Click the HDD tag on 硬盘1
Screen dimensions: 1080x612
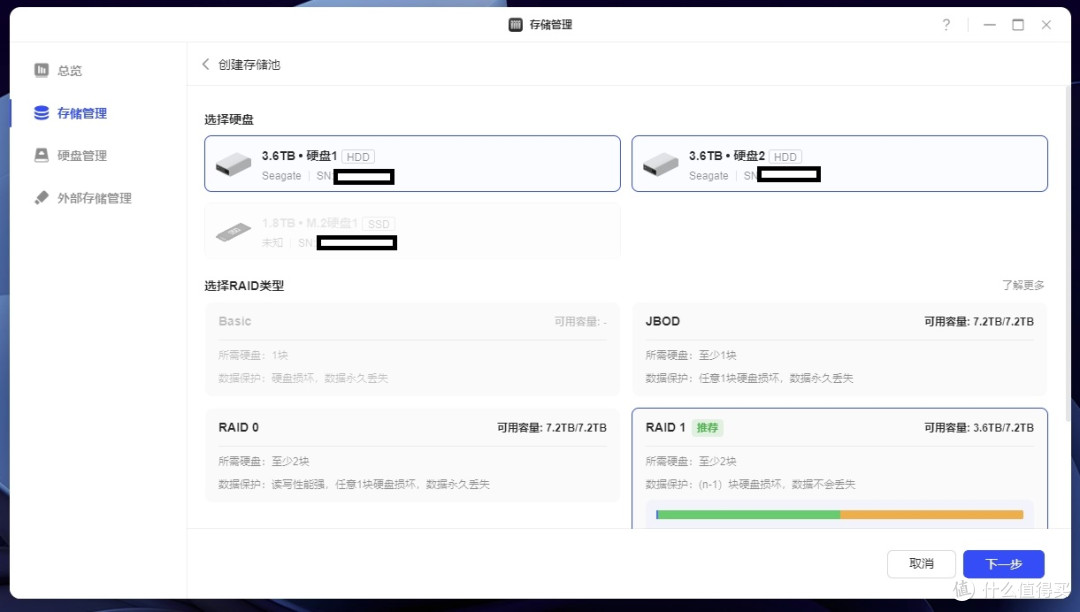[357, 157]
